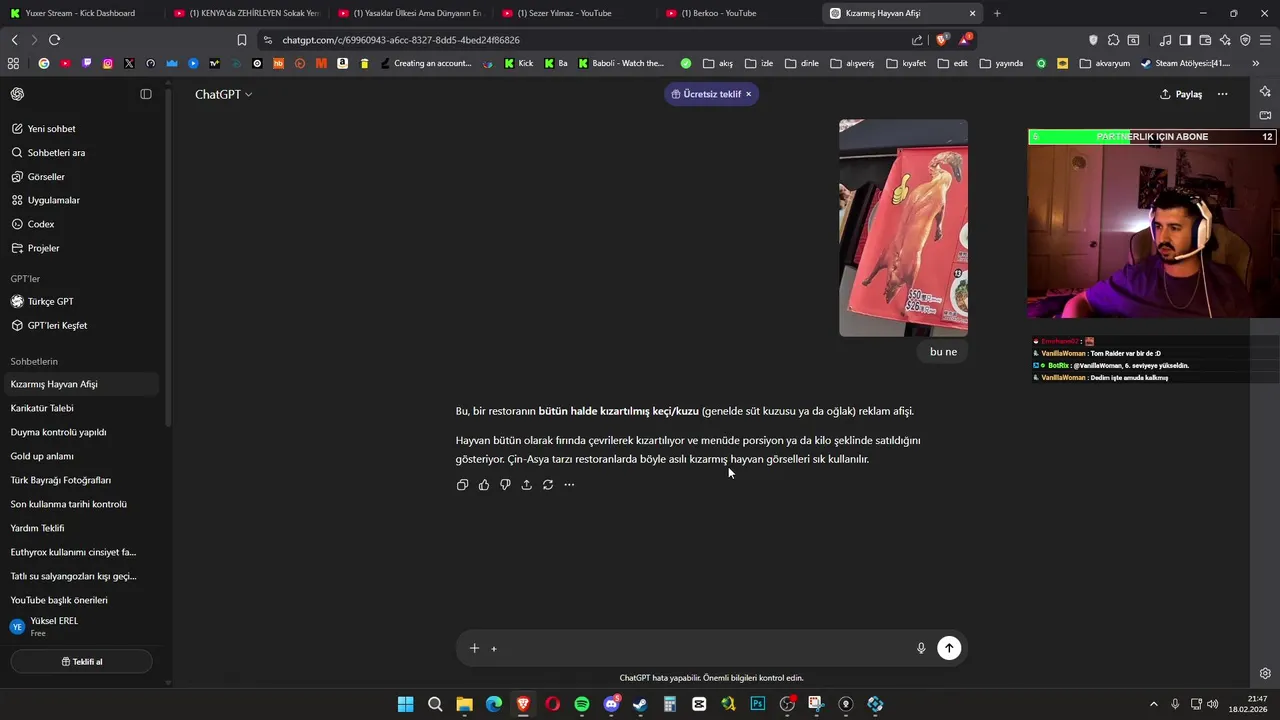Click the plus attach button in composer
Screen dimensions: 1280x720
(474, 648)
